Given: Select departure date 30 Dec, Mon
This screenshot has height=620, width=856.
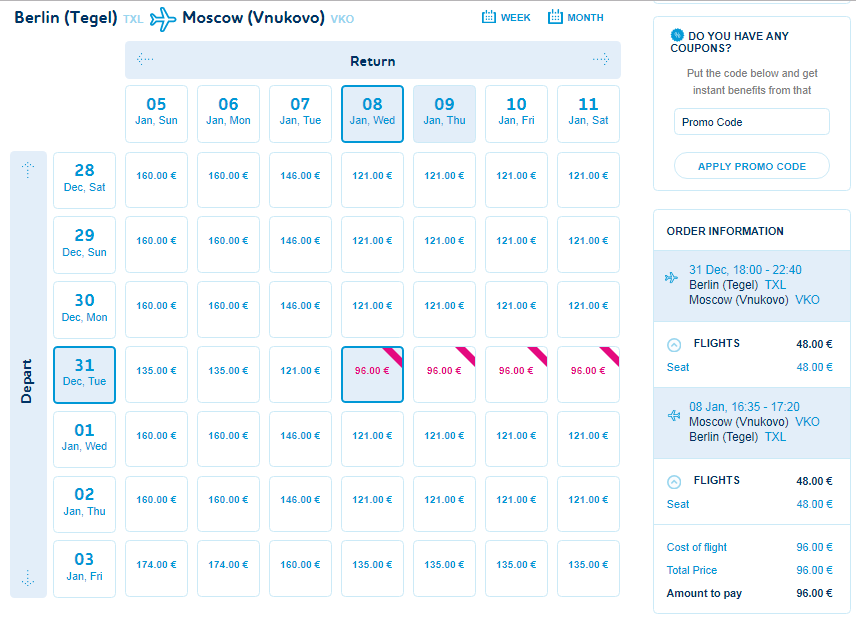Looking at the screenshot, I should [x=85, y=310].
